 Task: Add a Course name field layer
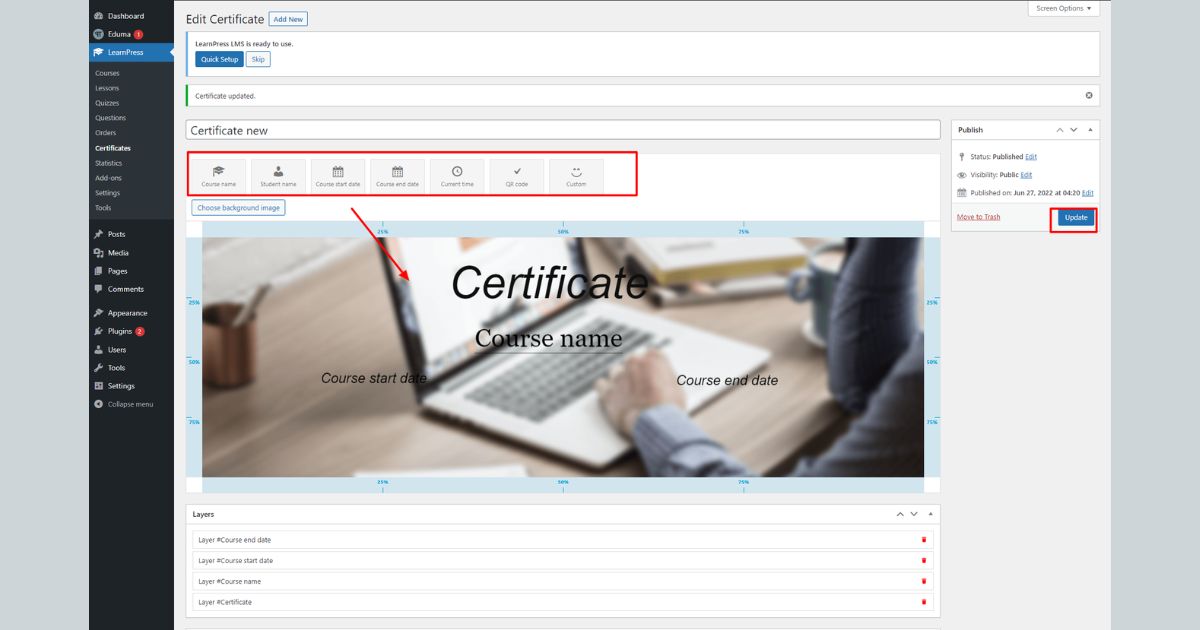[x=218, y=176]
